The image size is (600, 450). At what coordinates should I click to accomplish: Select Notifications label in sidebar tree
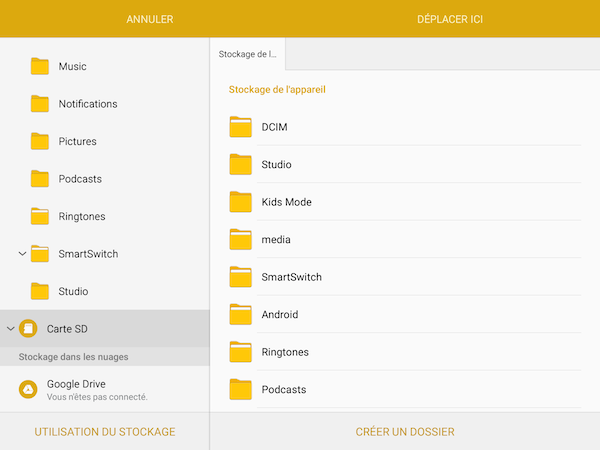click(x=88, y=104)
